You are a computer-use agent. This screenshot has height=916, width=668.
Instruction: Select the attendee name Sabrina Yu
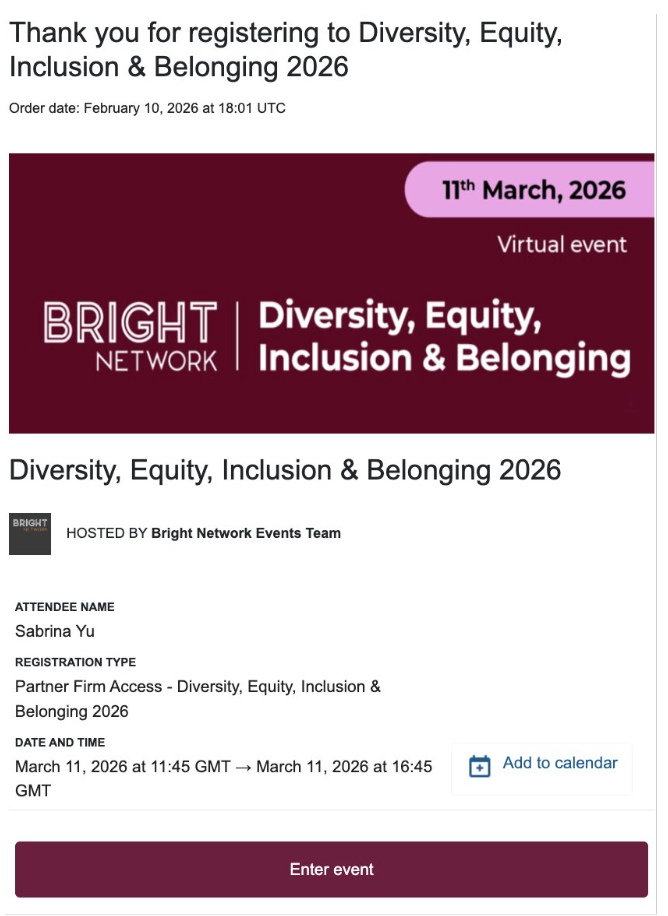pyautogui.click(x=55, y=631)
